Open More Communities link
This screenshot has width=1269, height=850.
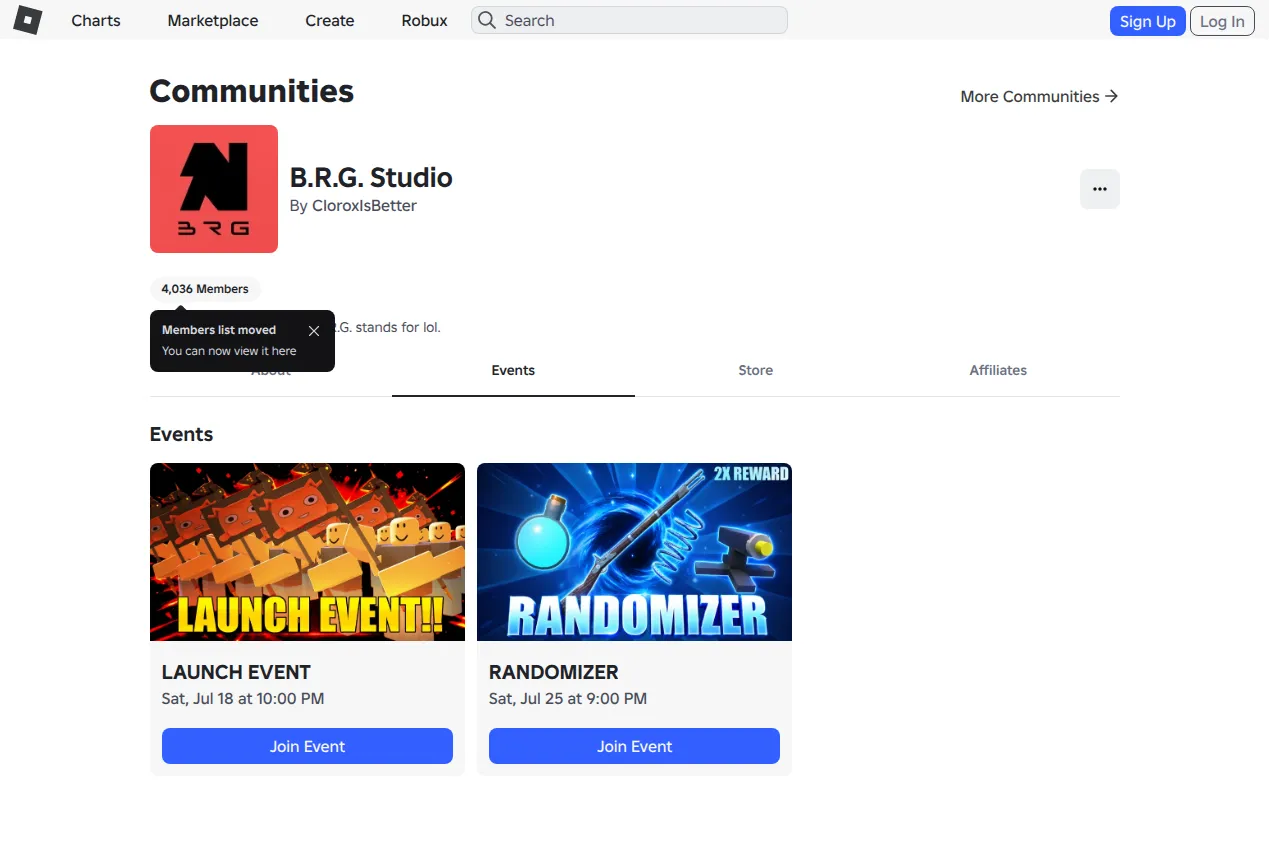(1039, 96)
